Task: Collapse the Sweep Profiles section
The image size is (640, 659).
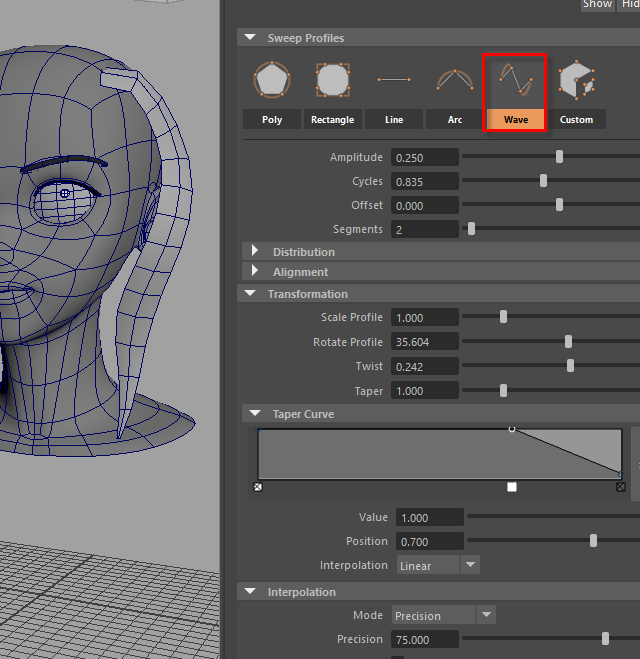Action: (x=250, y=37)
